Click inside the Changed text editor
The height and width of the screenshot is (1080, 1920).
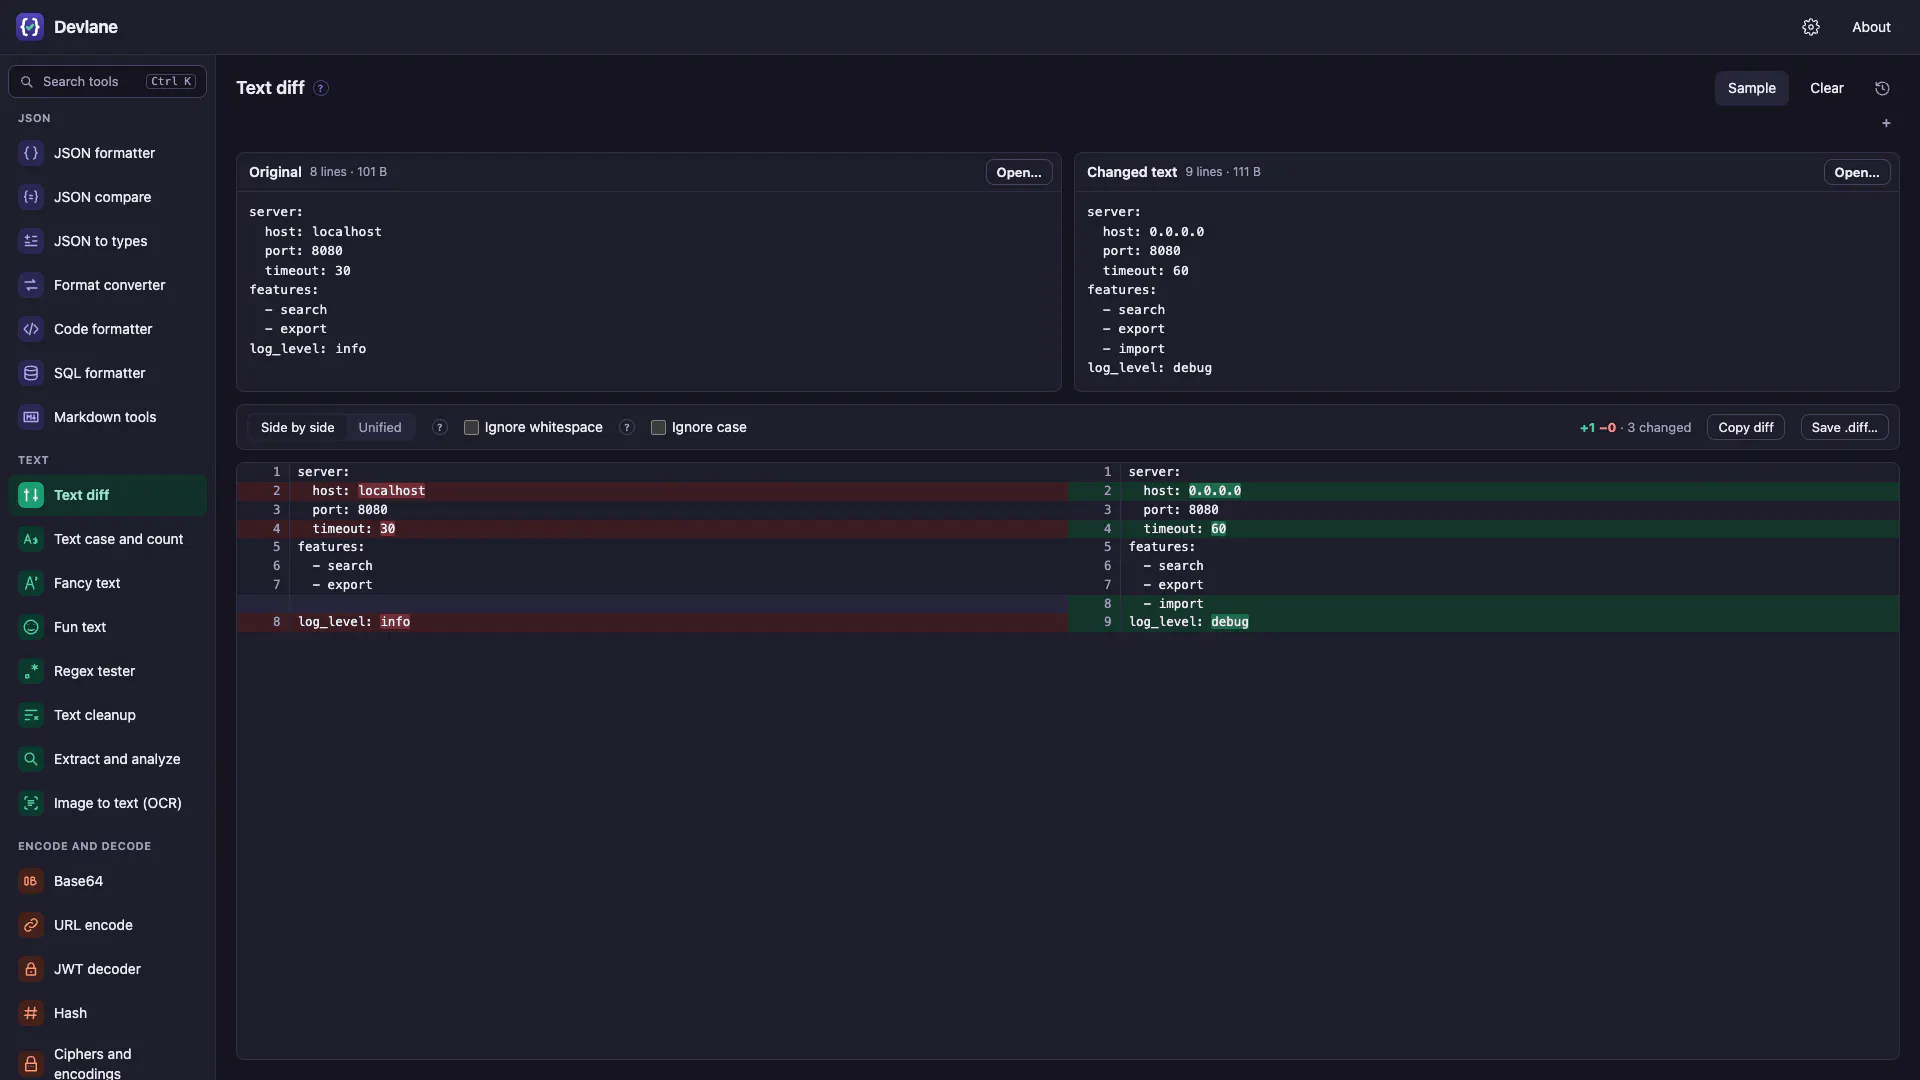tap(1486, 290)
